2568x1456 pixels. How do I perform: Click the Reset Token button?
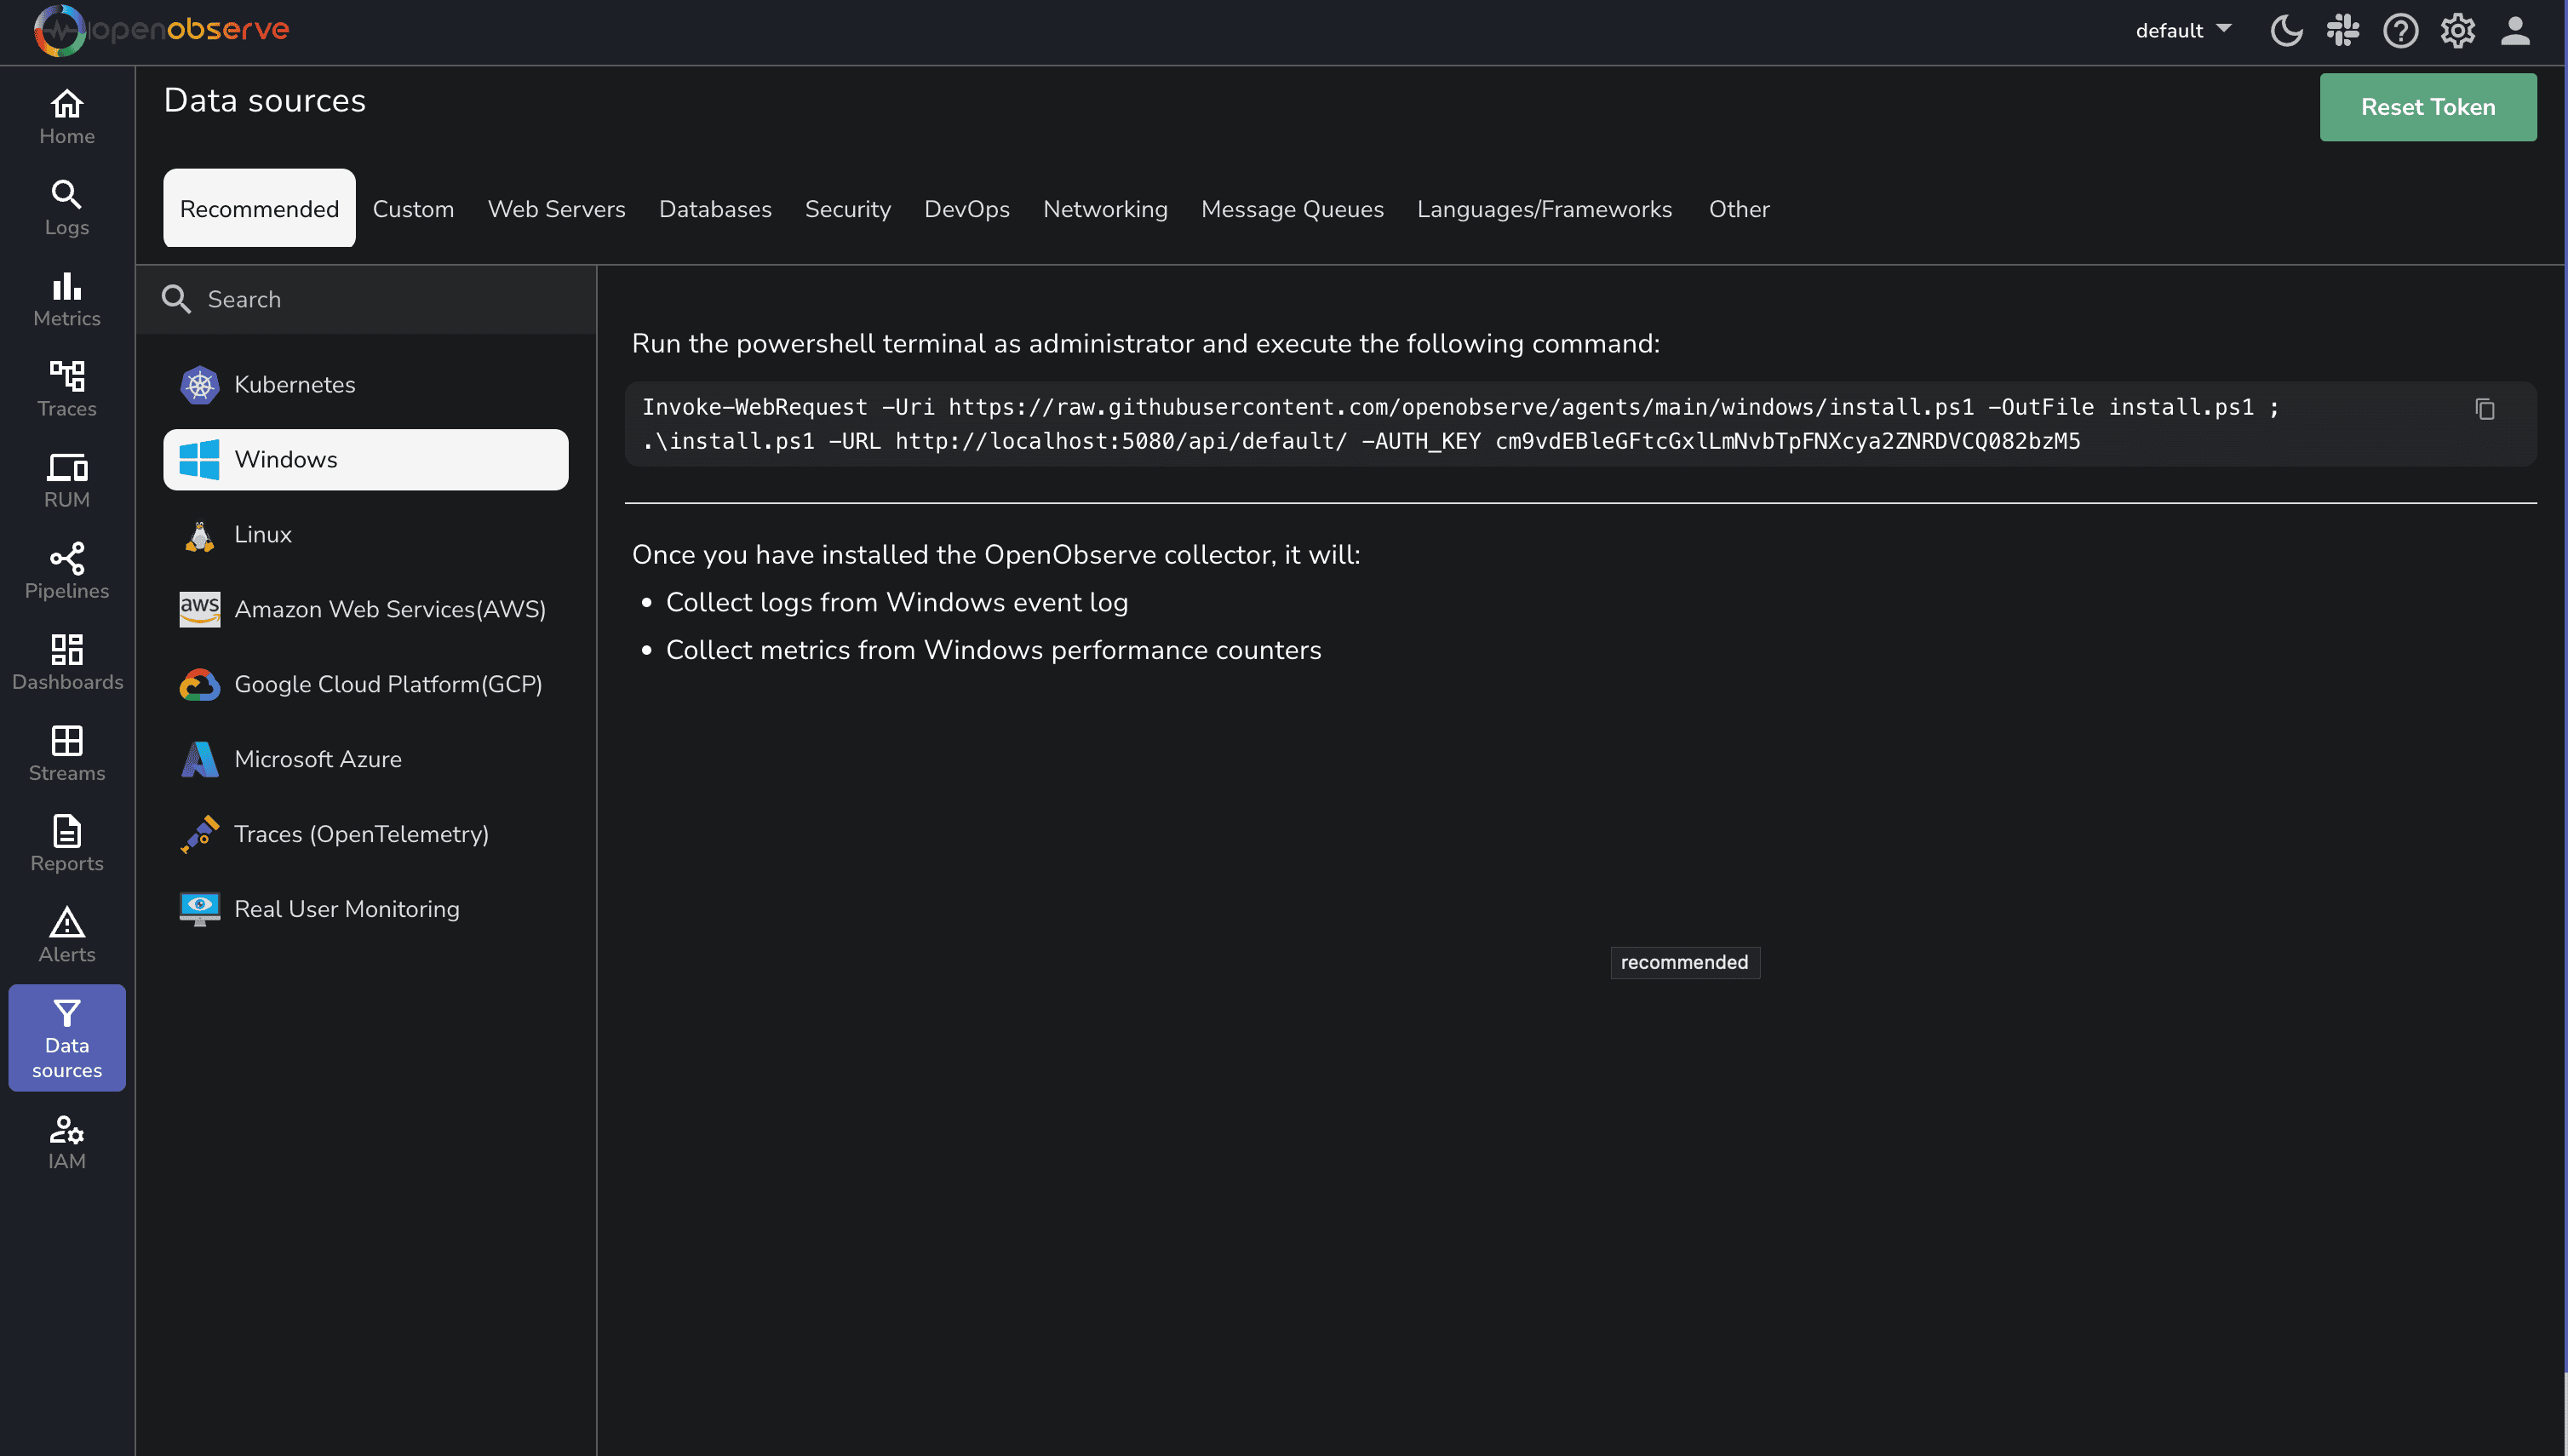coord(2428,106)
